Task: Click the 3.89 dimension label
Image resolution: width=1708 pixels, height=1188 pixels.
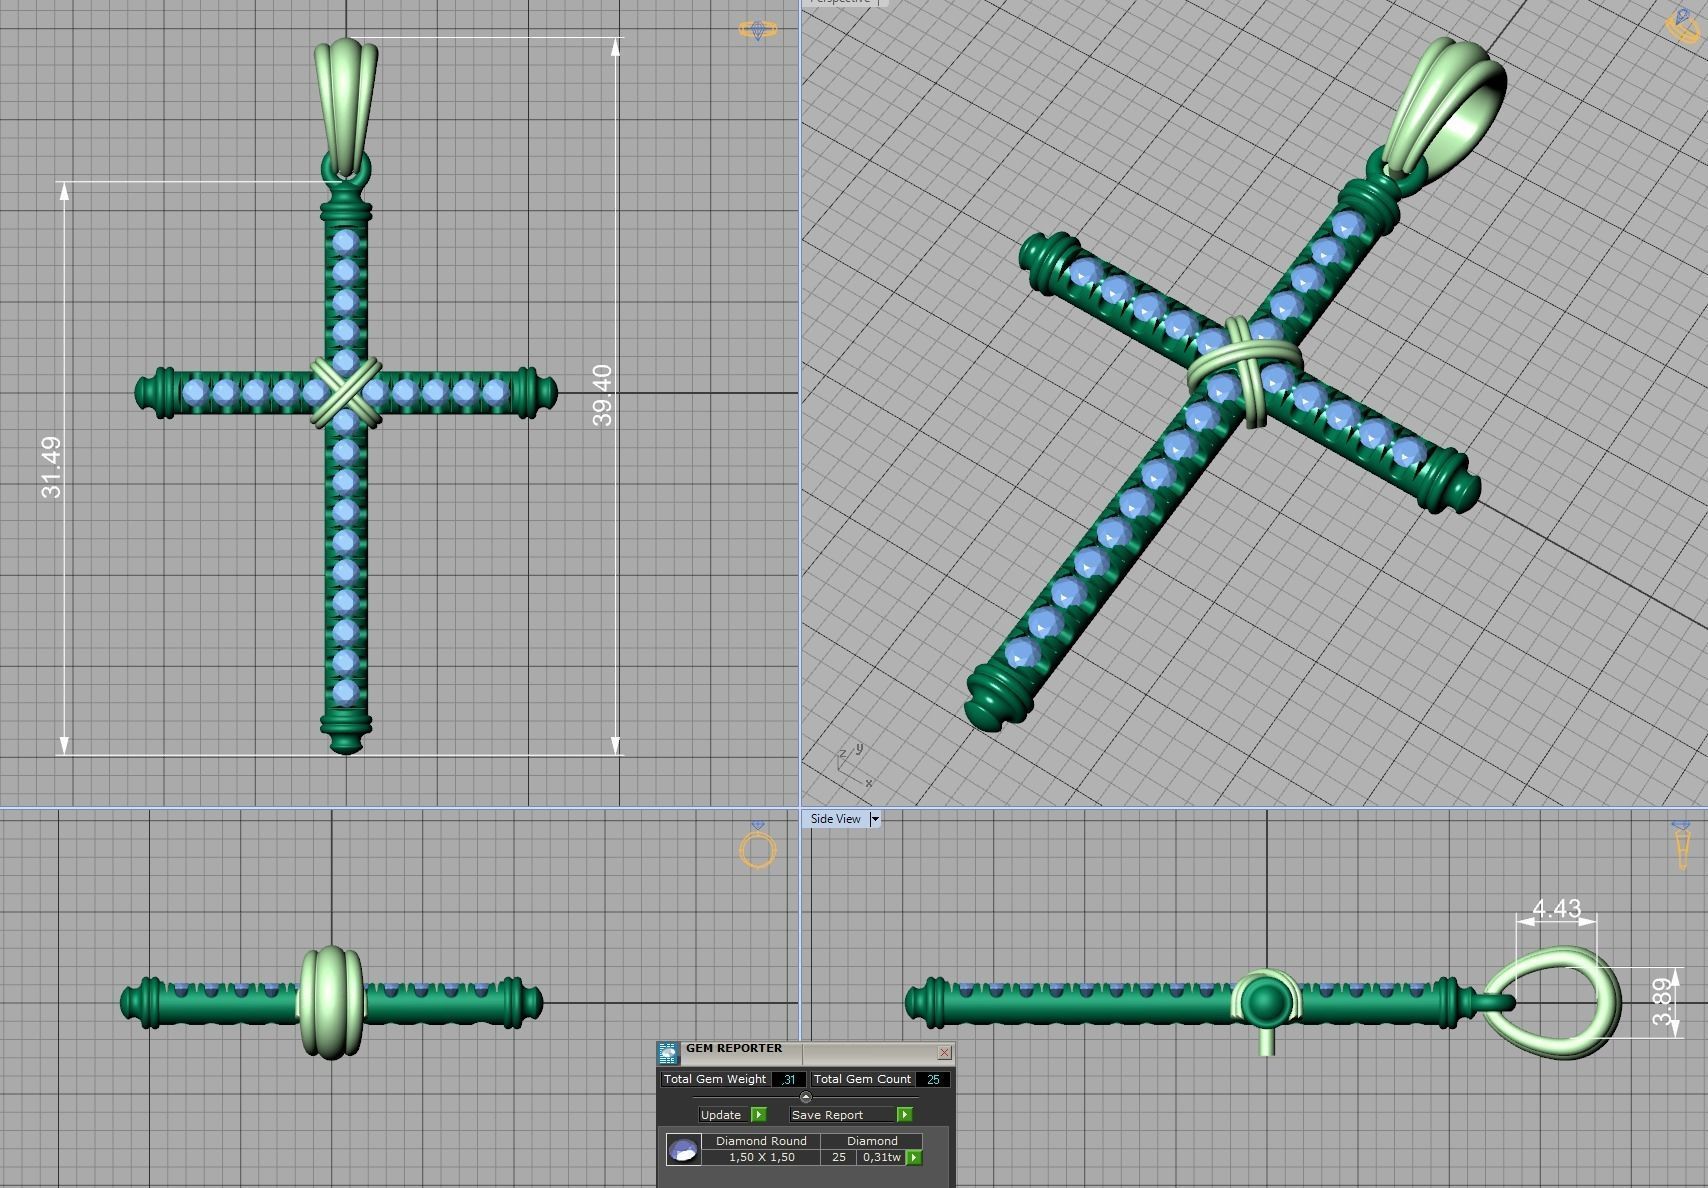Action: (1662, 1002)
